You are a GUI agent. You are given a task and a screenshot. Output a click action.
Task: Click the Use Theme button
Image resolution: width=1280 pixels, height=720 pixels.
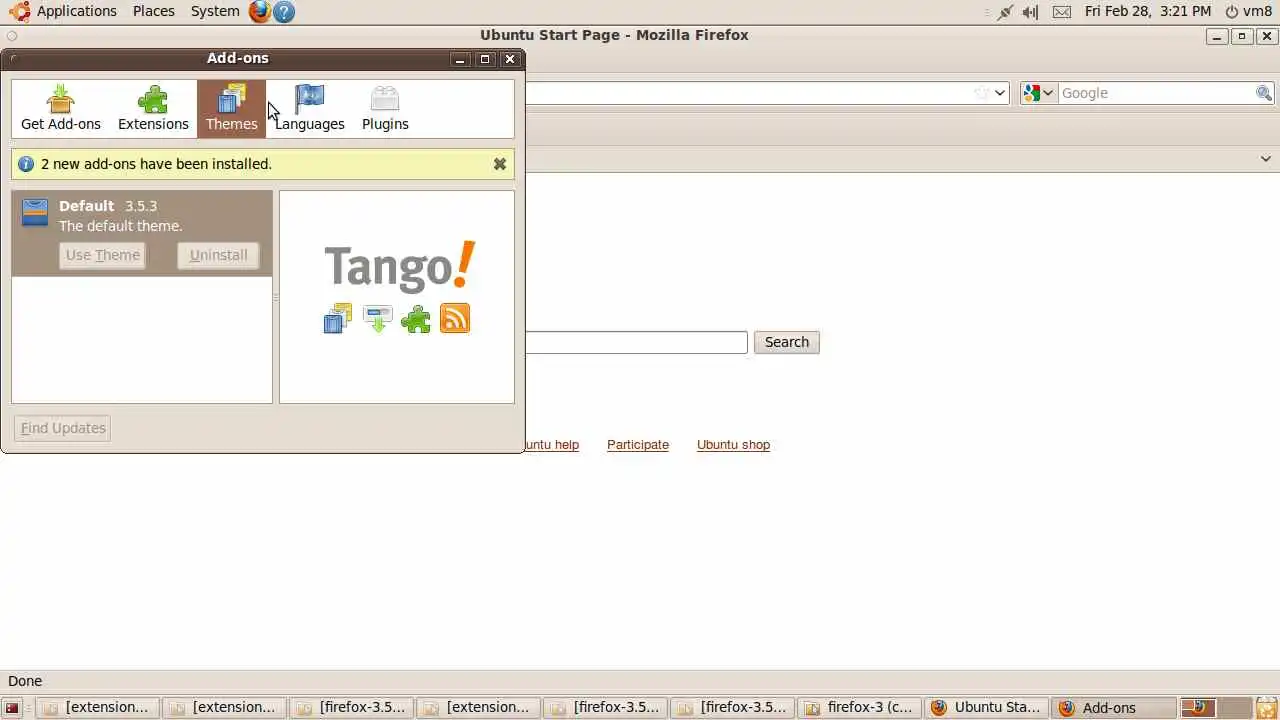[x=103, y=255]
